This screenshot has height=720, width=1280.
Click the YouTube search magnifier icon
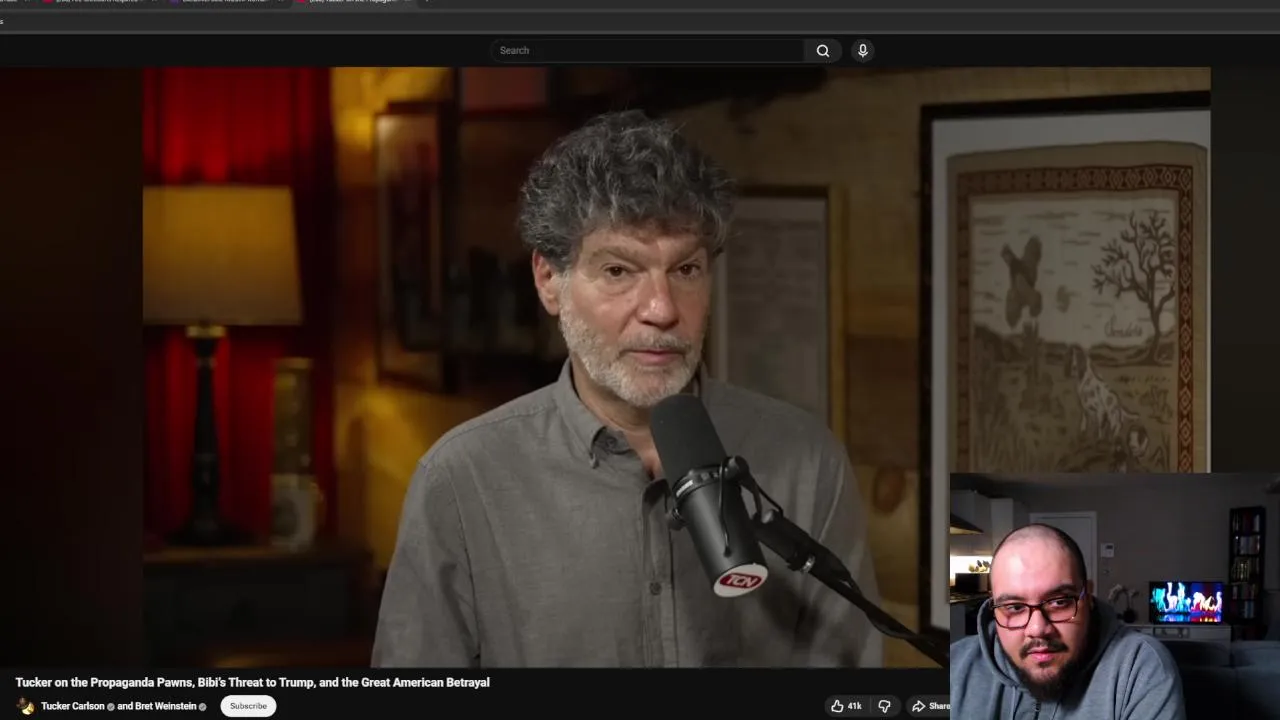coord(822,51)
